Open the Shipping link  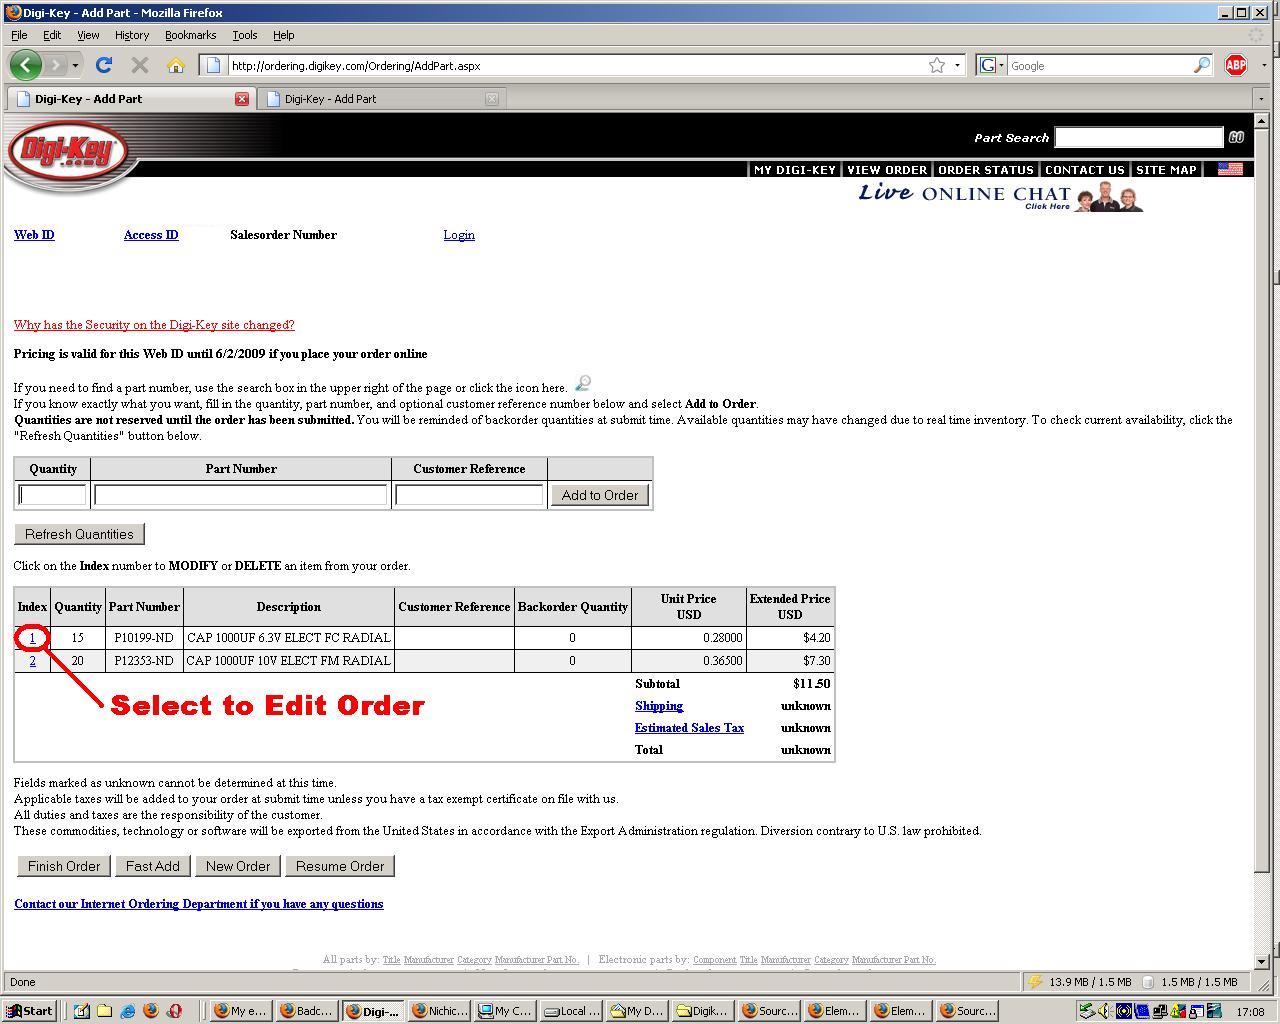(659, 706)
